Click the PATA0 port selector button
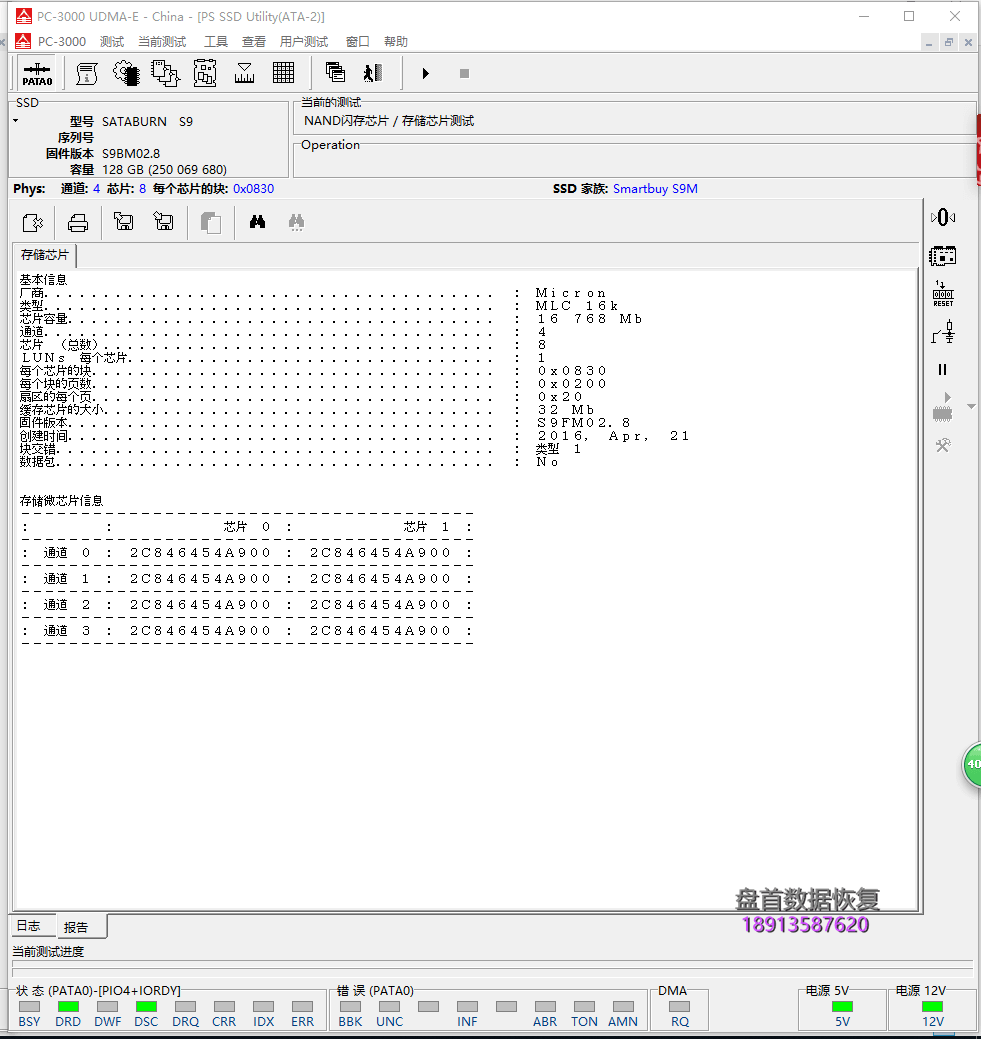The image size is (981, 1039). [37, 74]
